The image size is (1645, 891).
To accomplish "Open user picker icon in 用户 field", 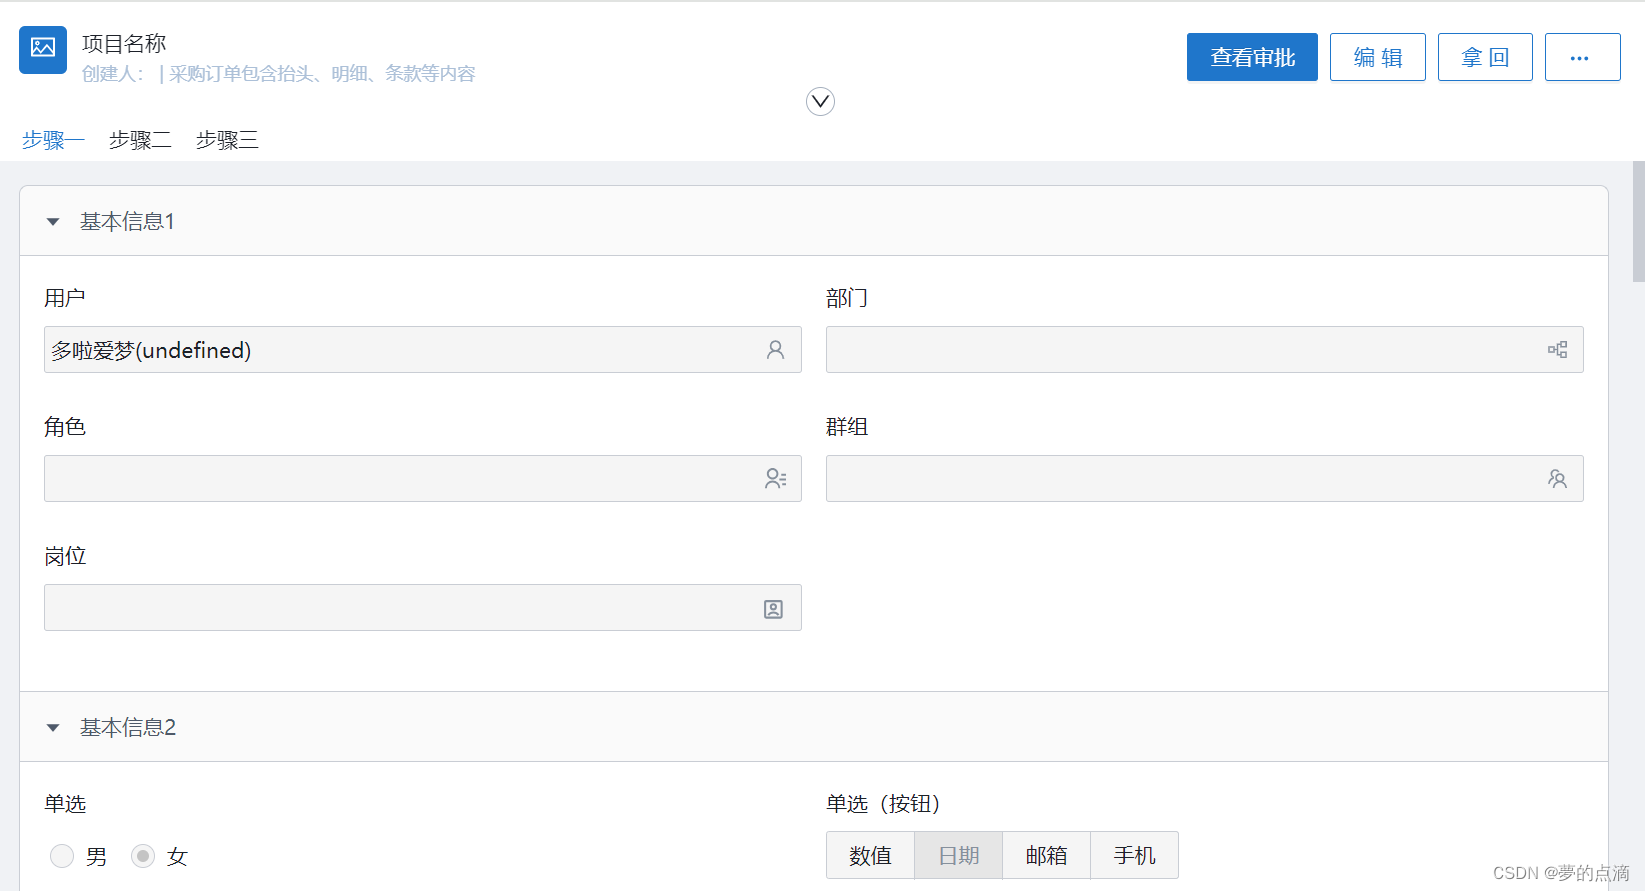I will coord(775,350).
